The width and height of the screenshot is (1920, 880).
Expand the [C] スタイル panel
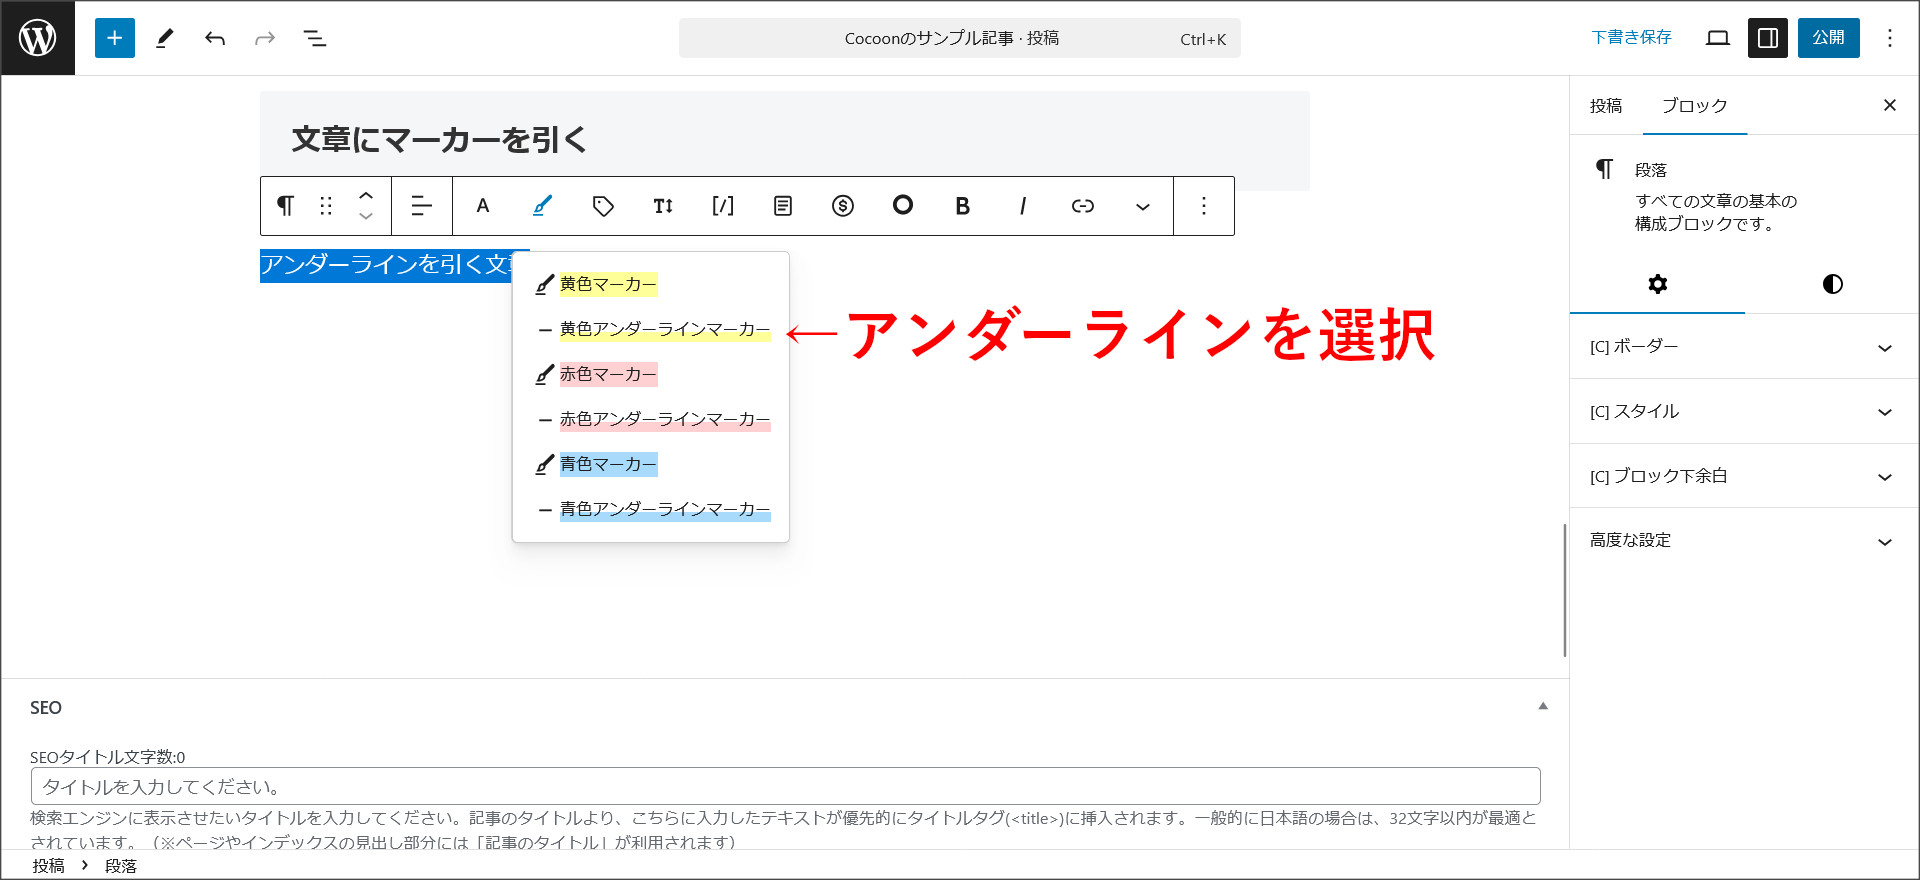point(1744,411)
